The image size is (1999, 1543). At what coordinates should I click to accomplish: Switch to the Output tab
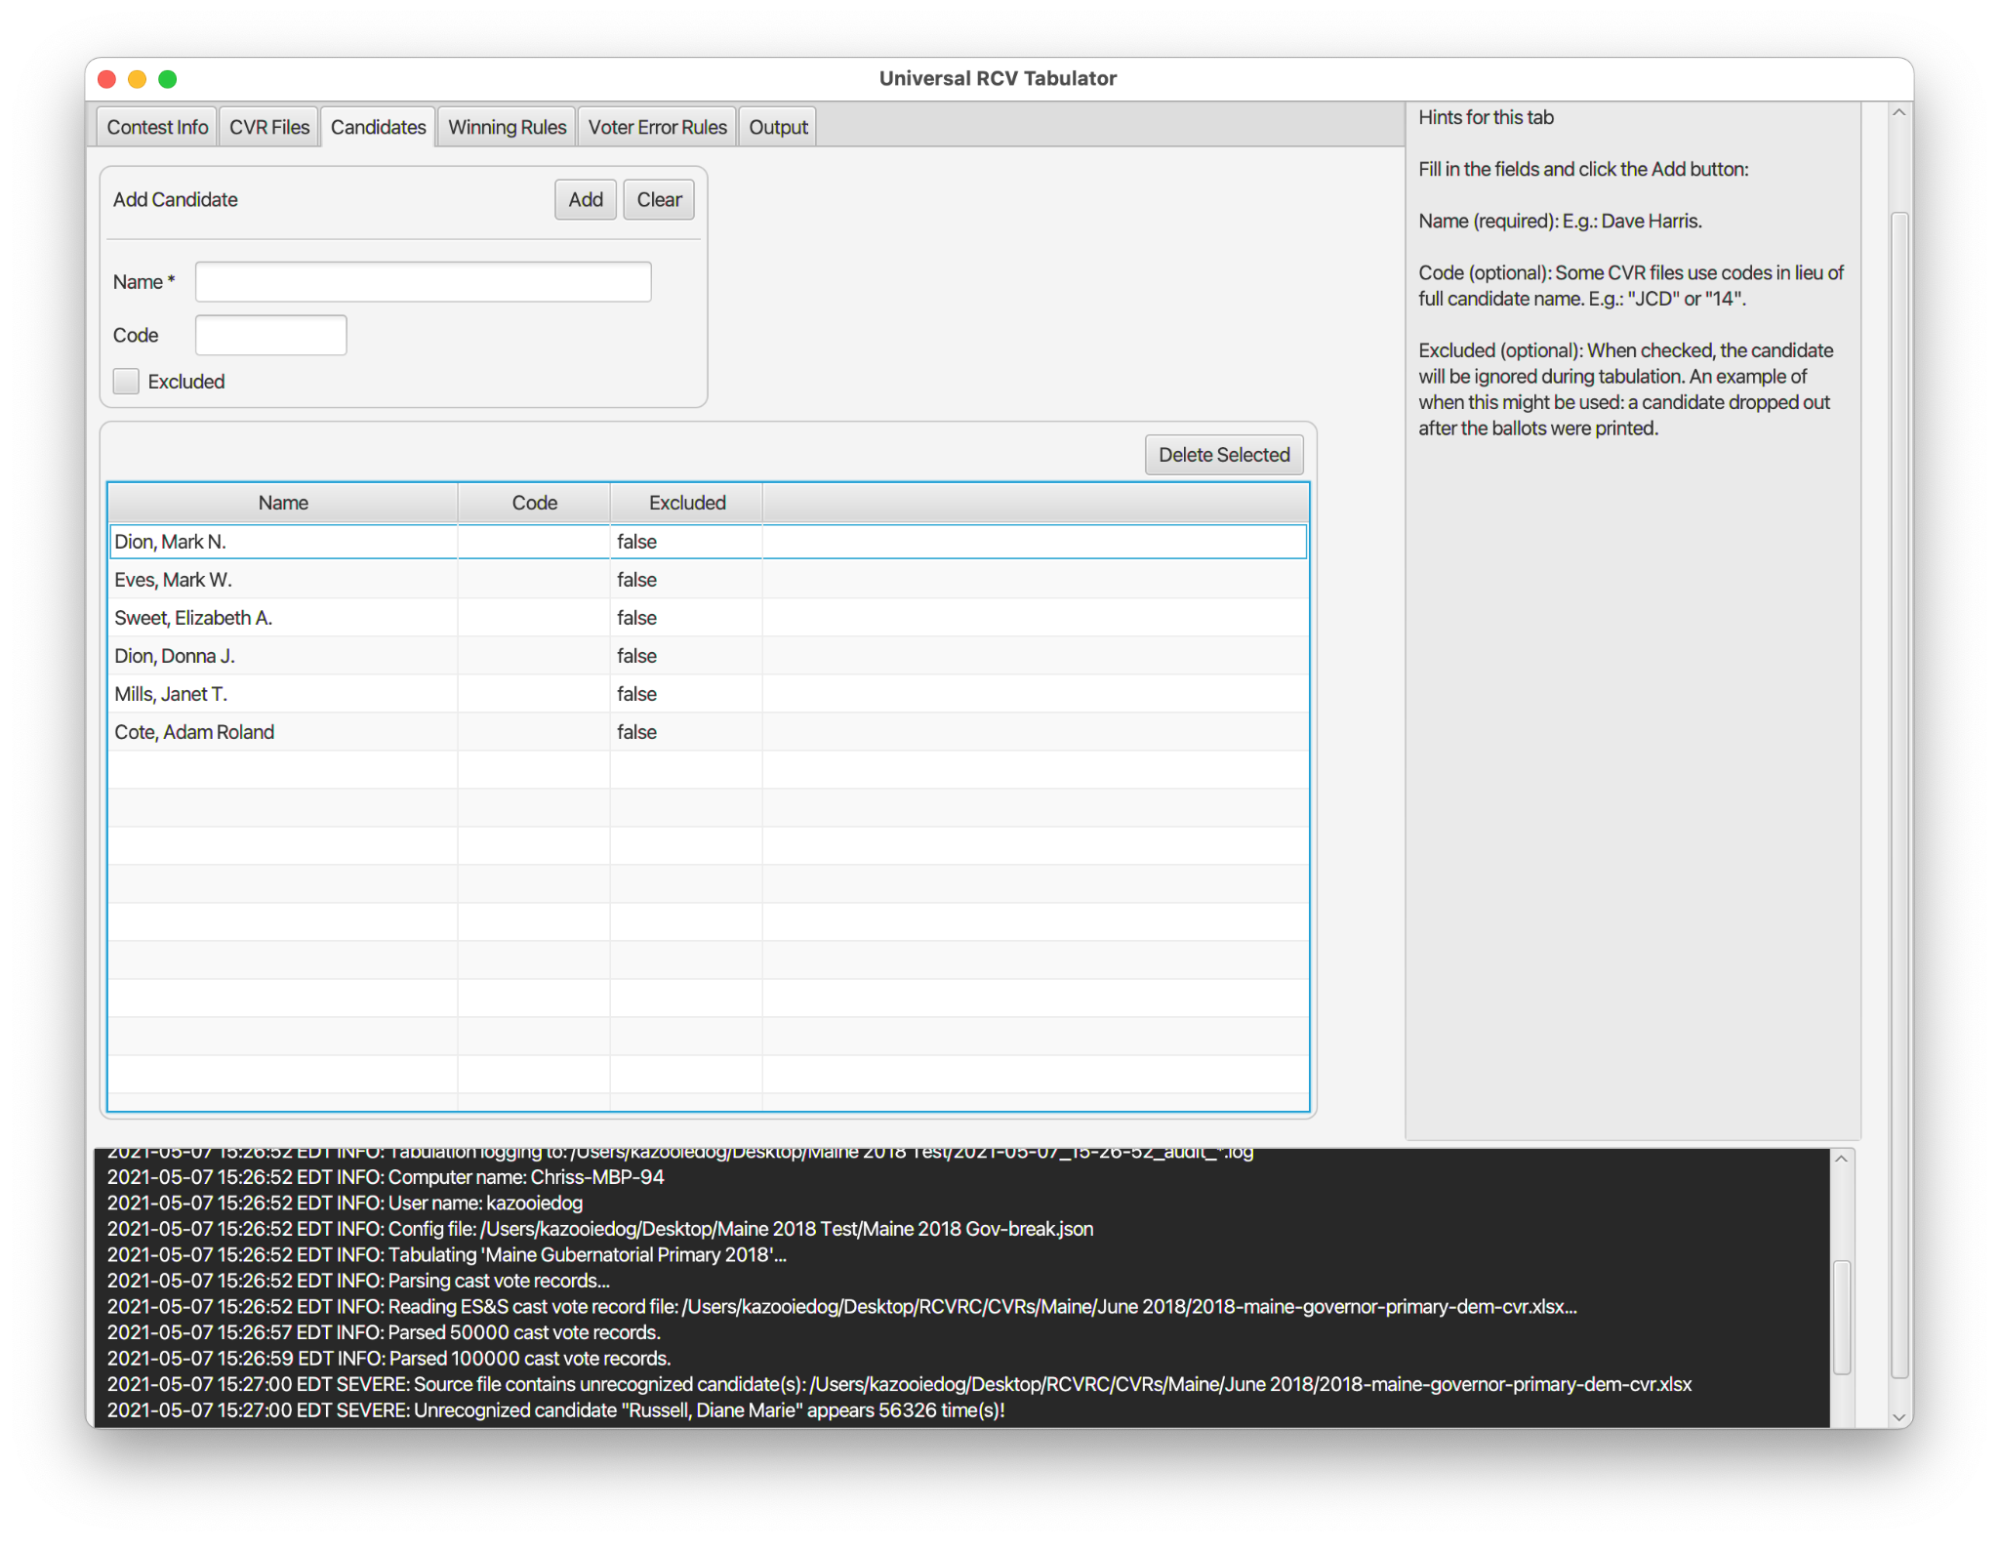click(x=778, y=127)
